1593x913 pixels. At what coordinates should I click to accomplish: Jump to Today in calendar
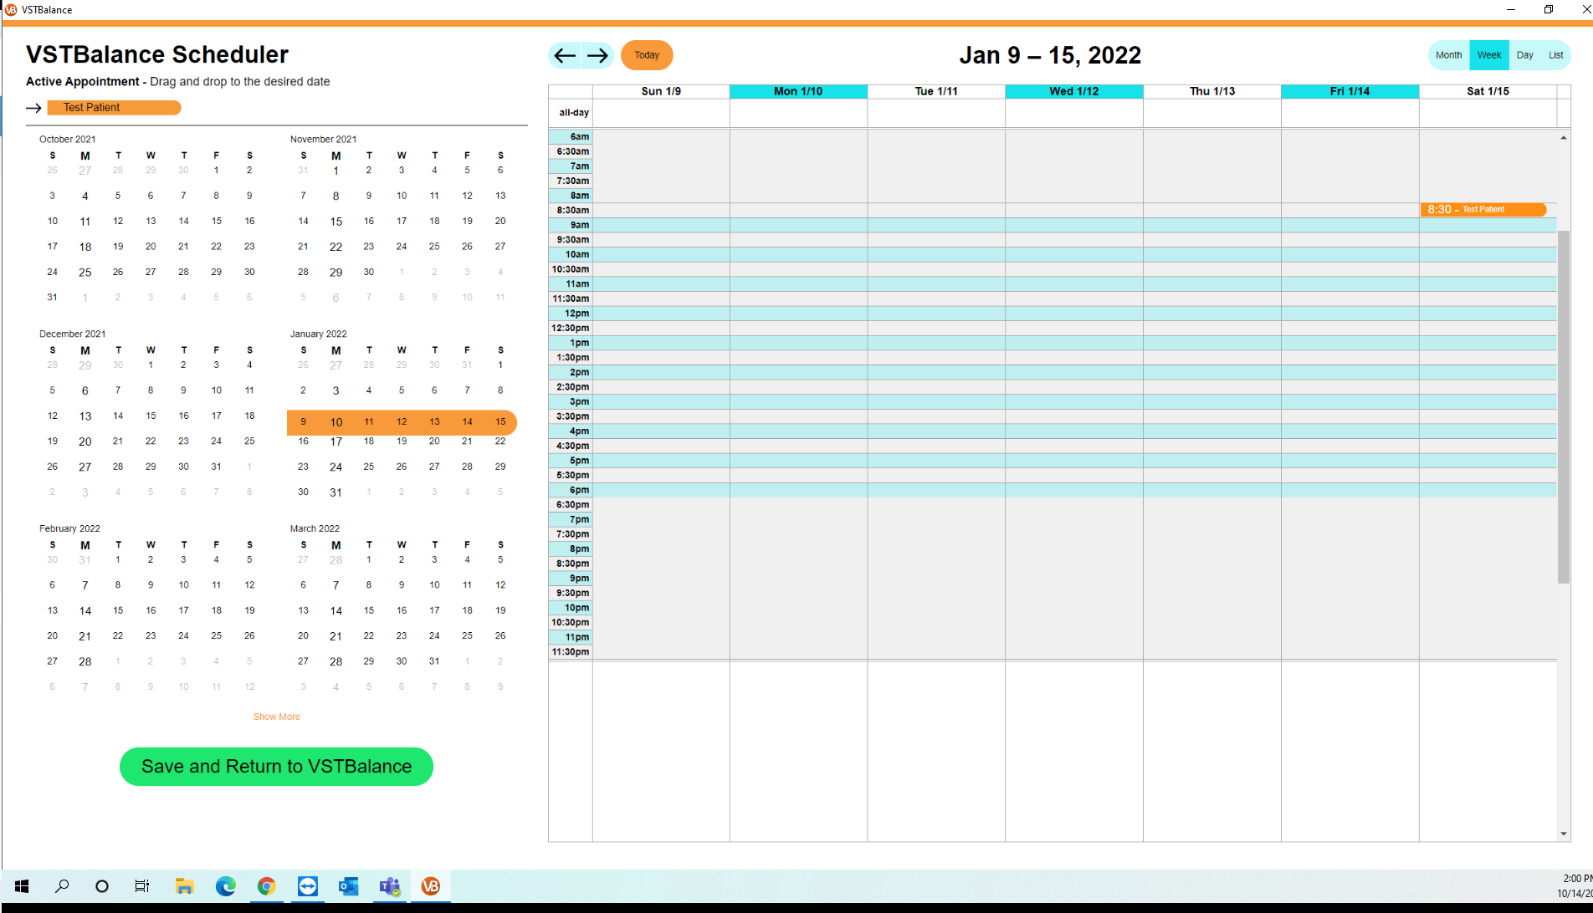point(647,55)
